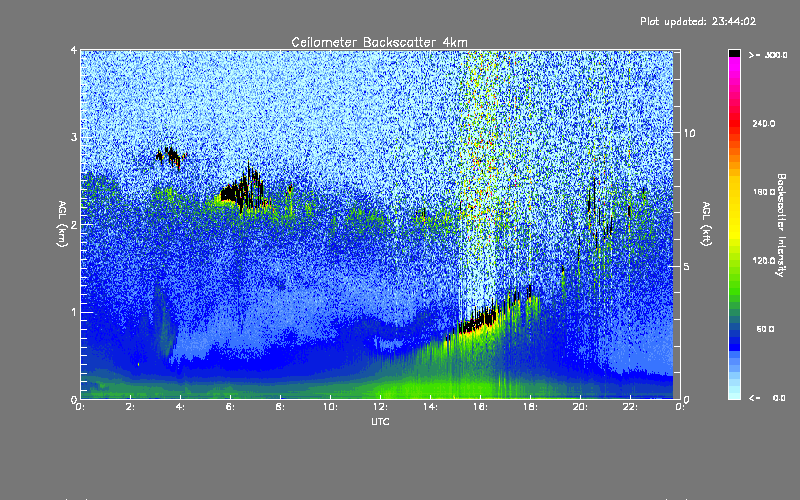Screen dimensions: 800x500
Task: Click the "Plot updated: 23:44:02" timestamp
Action: 698,21
